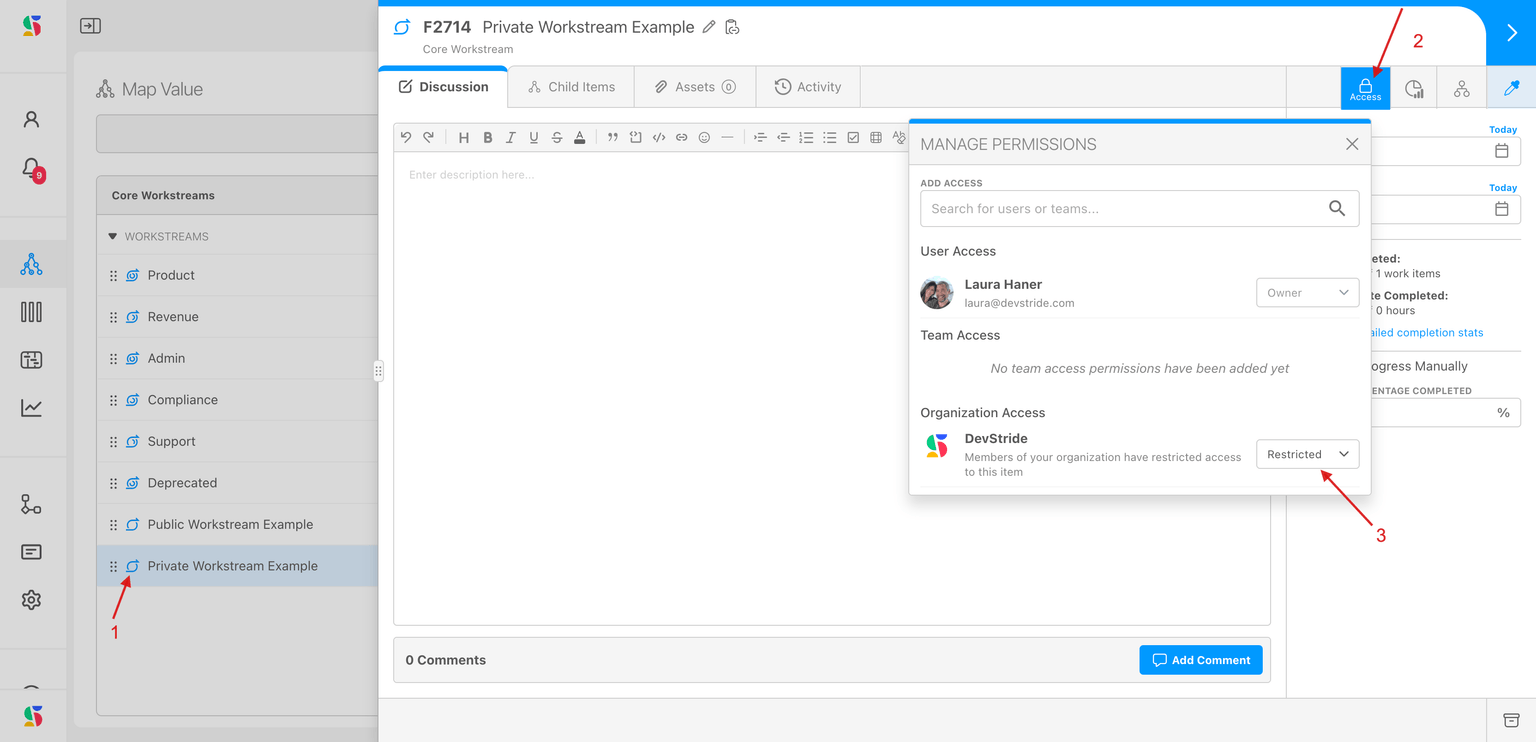Open the pie chart analytics panel
Viewport: 1536px width, 742px height.
(x=1414, y=89)
